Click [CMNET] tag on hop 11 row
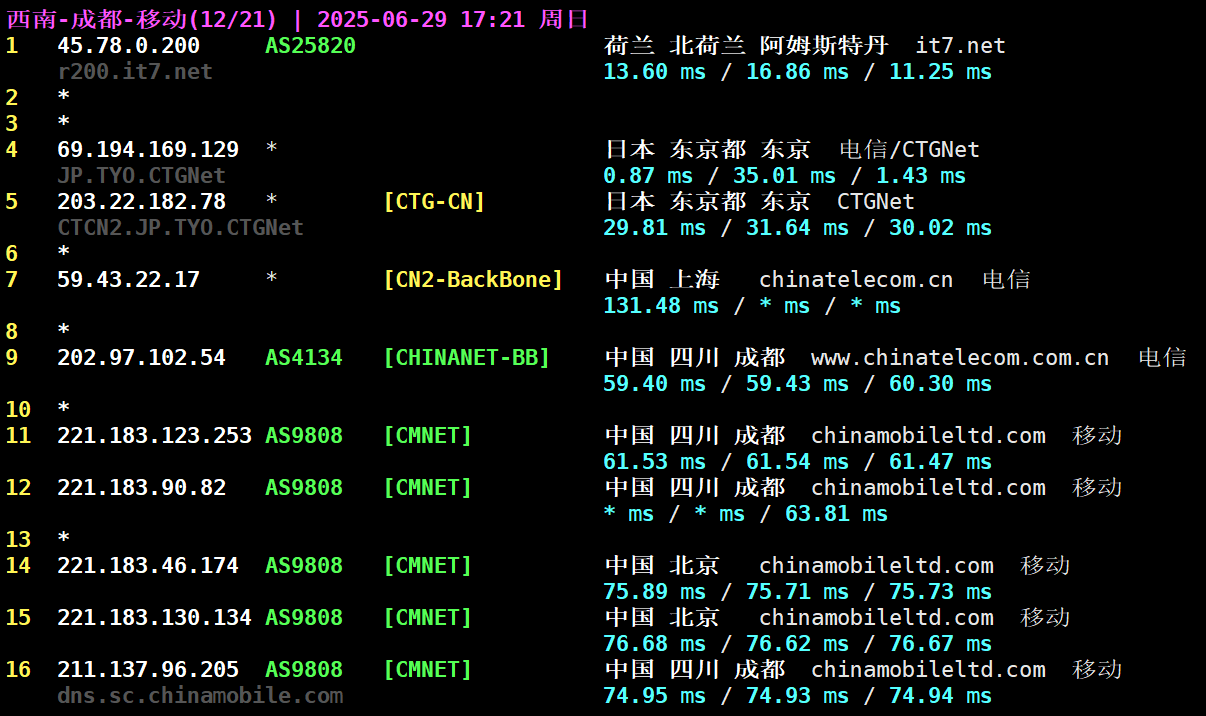Screen dimensions: 1206x716 click(x=427, y=436)
